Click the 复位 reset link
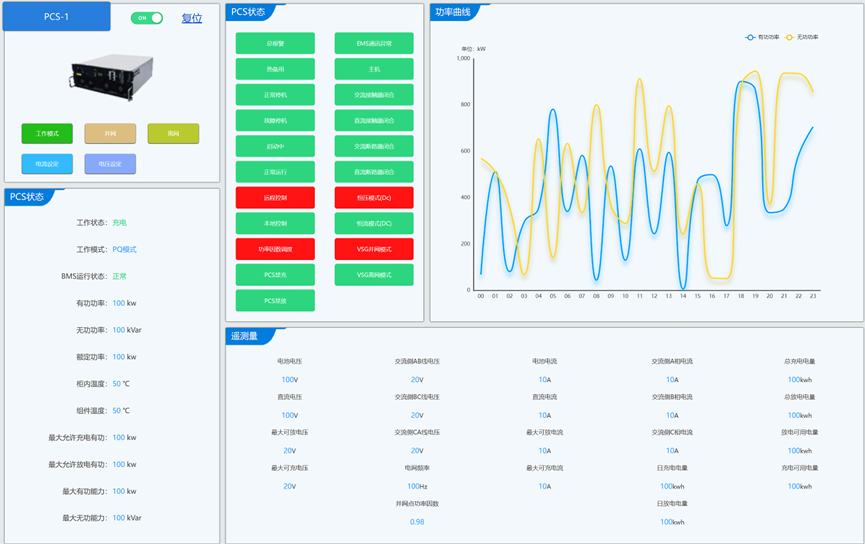Screen dimensions: 865x544 coord(192,18)
